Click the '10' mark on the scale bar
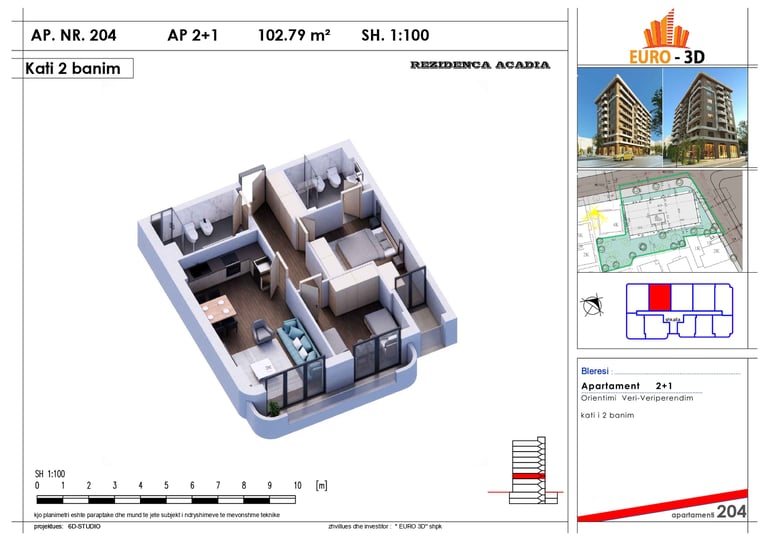Screen dimensions: 768x542 [x=297, y=486]
